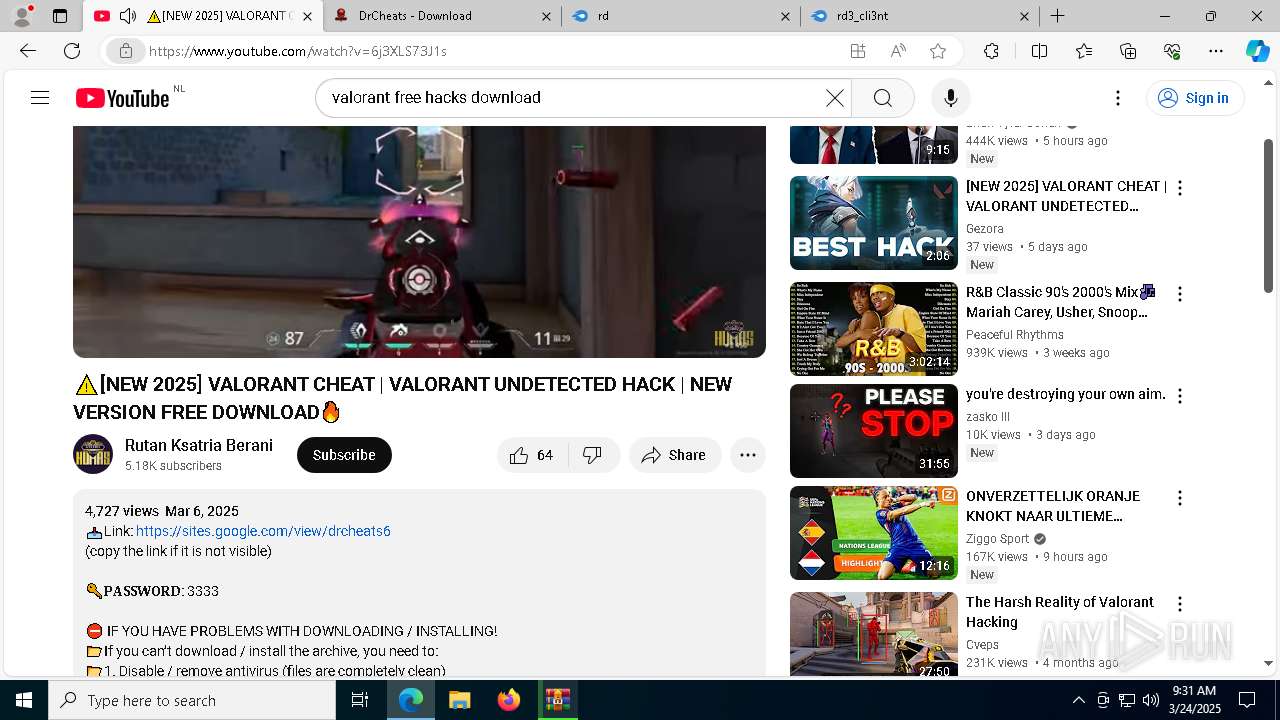1280x720 pixels.
Task: Open Windows notification center
Action: (x=1247, y=700)
